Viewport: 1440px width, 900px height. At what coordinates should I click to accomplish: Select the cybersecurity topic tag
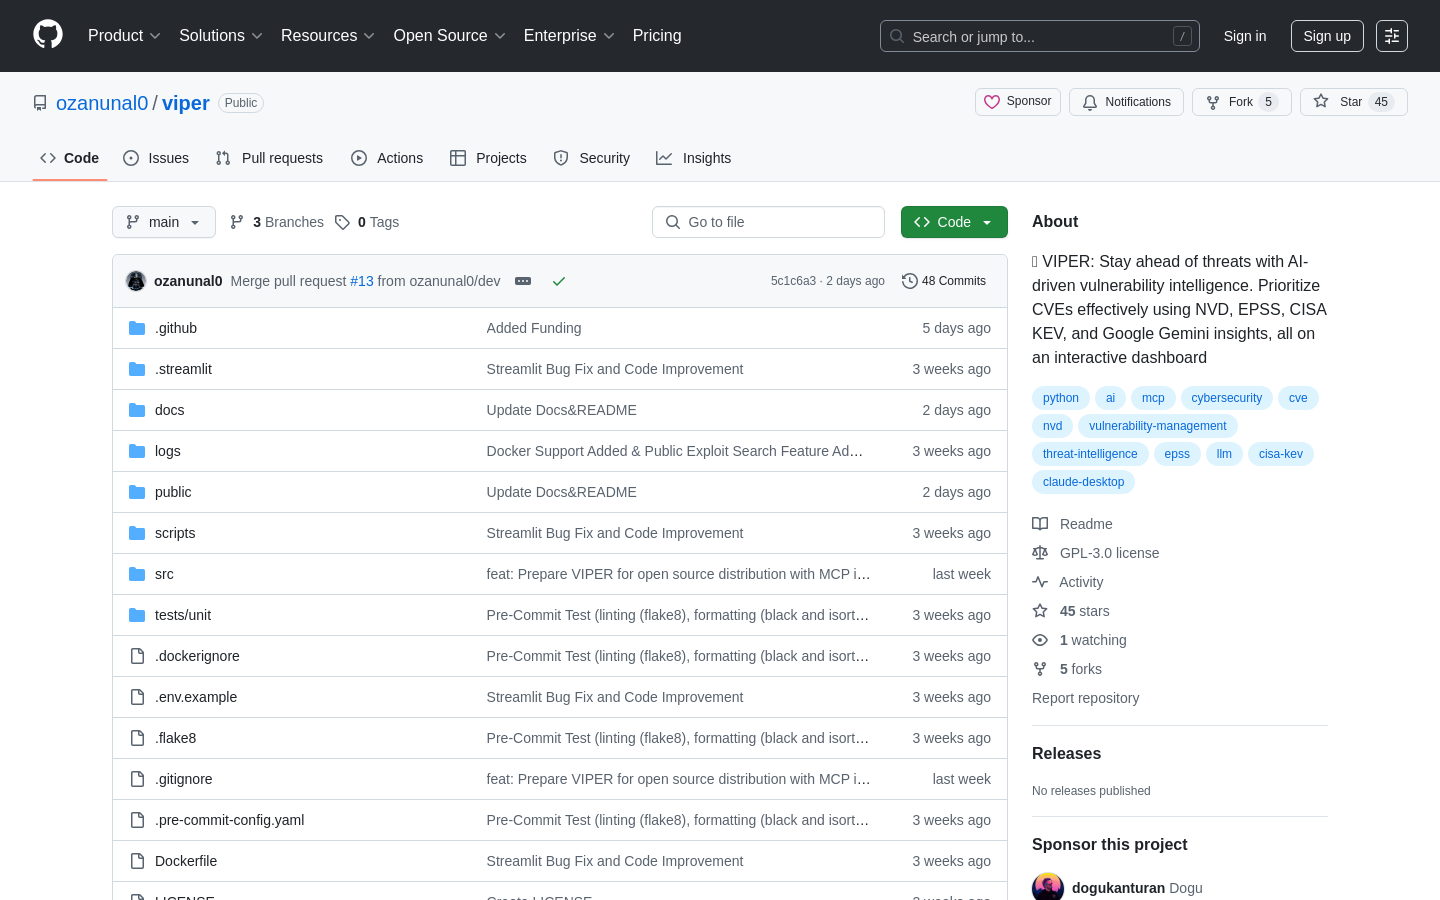1227,398
